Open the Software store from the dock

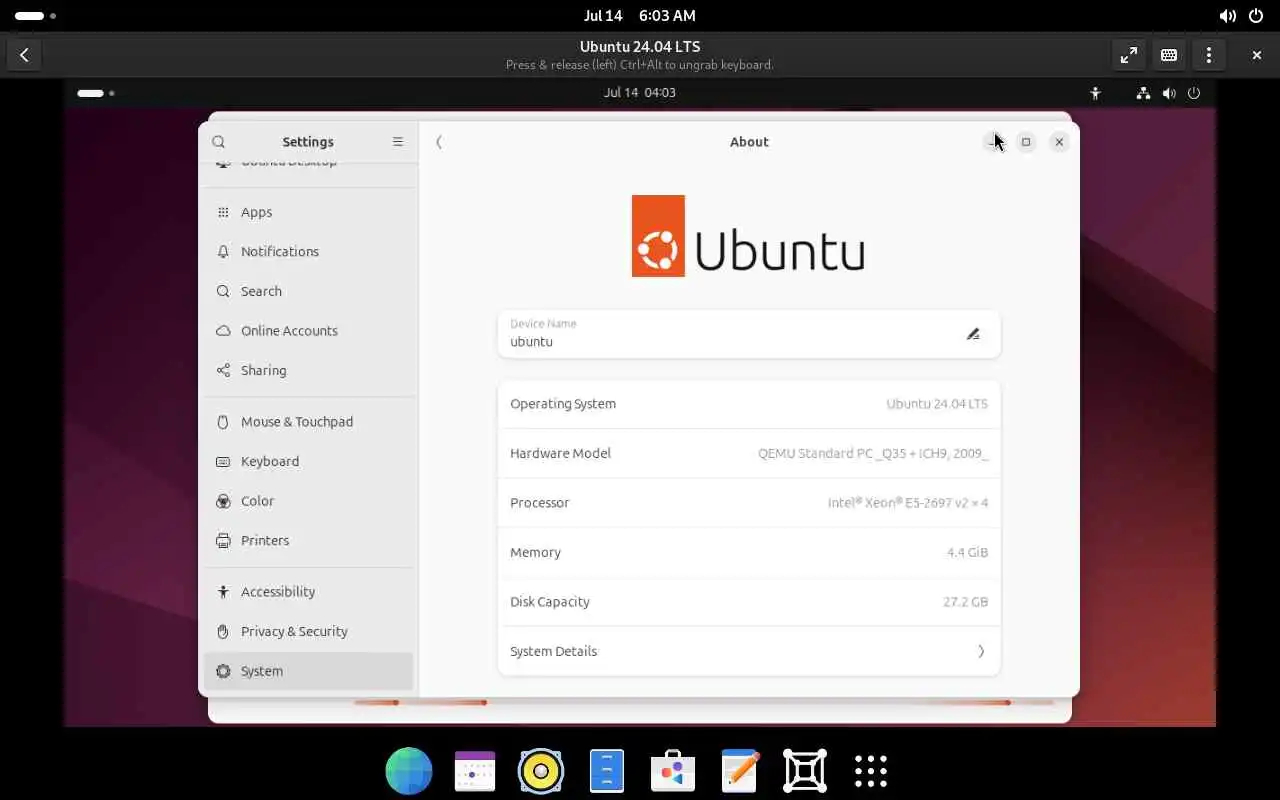pos(673,771)
